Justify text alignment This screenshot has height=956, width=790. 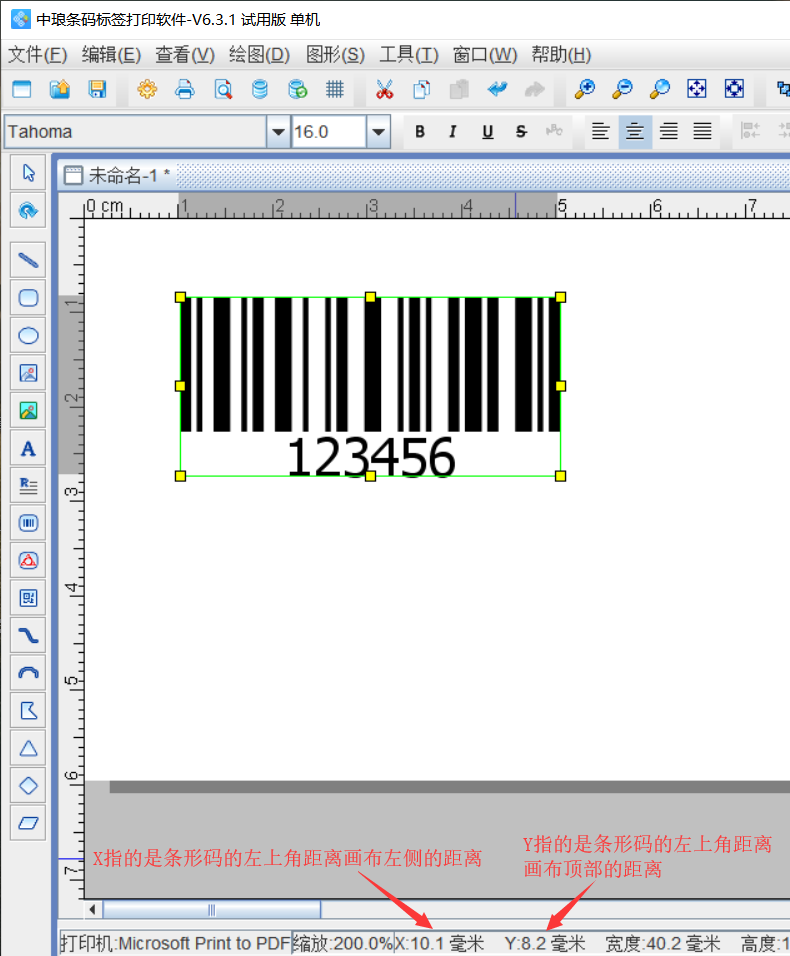[702, 131]
